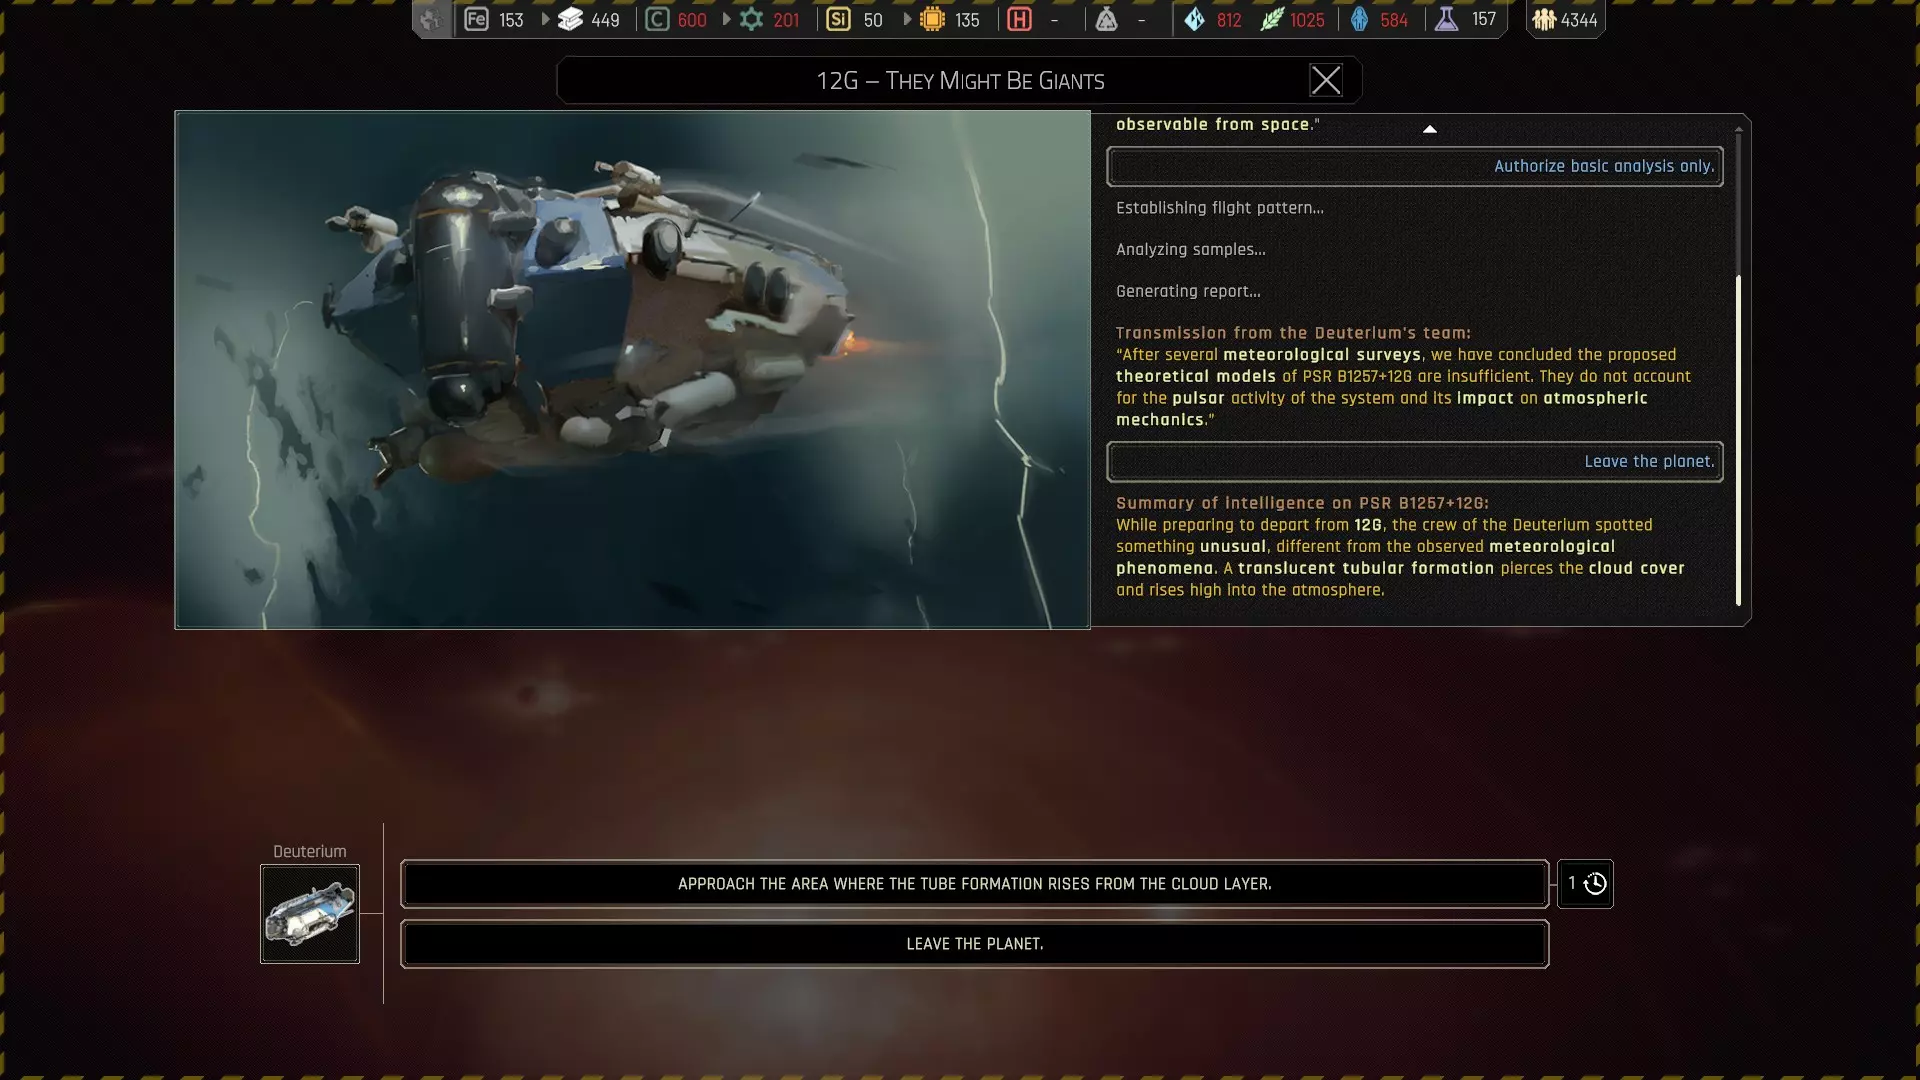This screenshot has height=1080, width=1920.
Task: Click the green leaf food icon
Action: point(1271,19)
